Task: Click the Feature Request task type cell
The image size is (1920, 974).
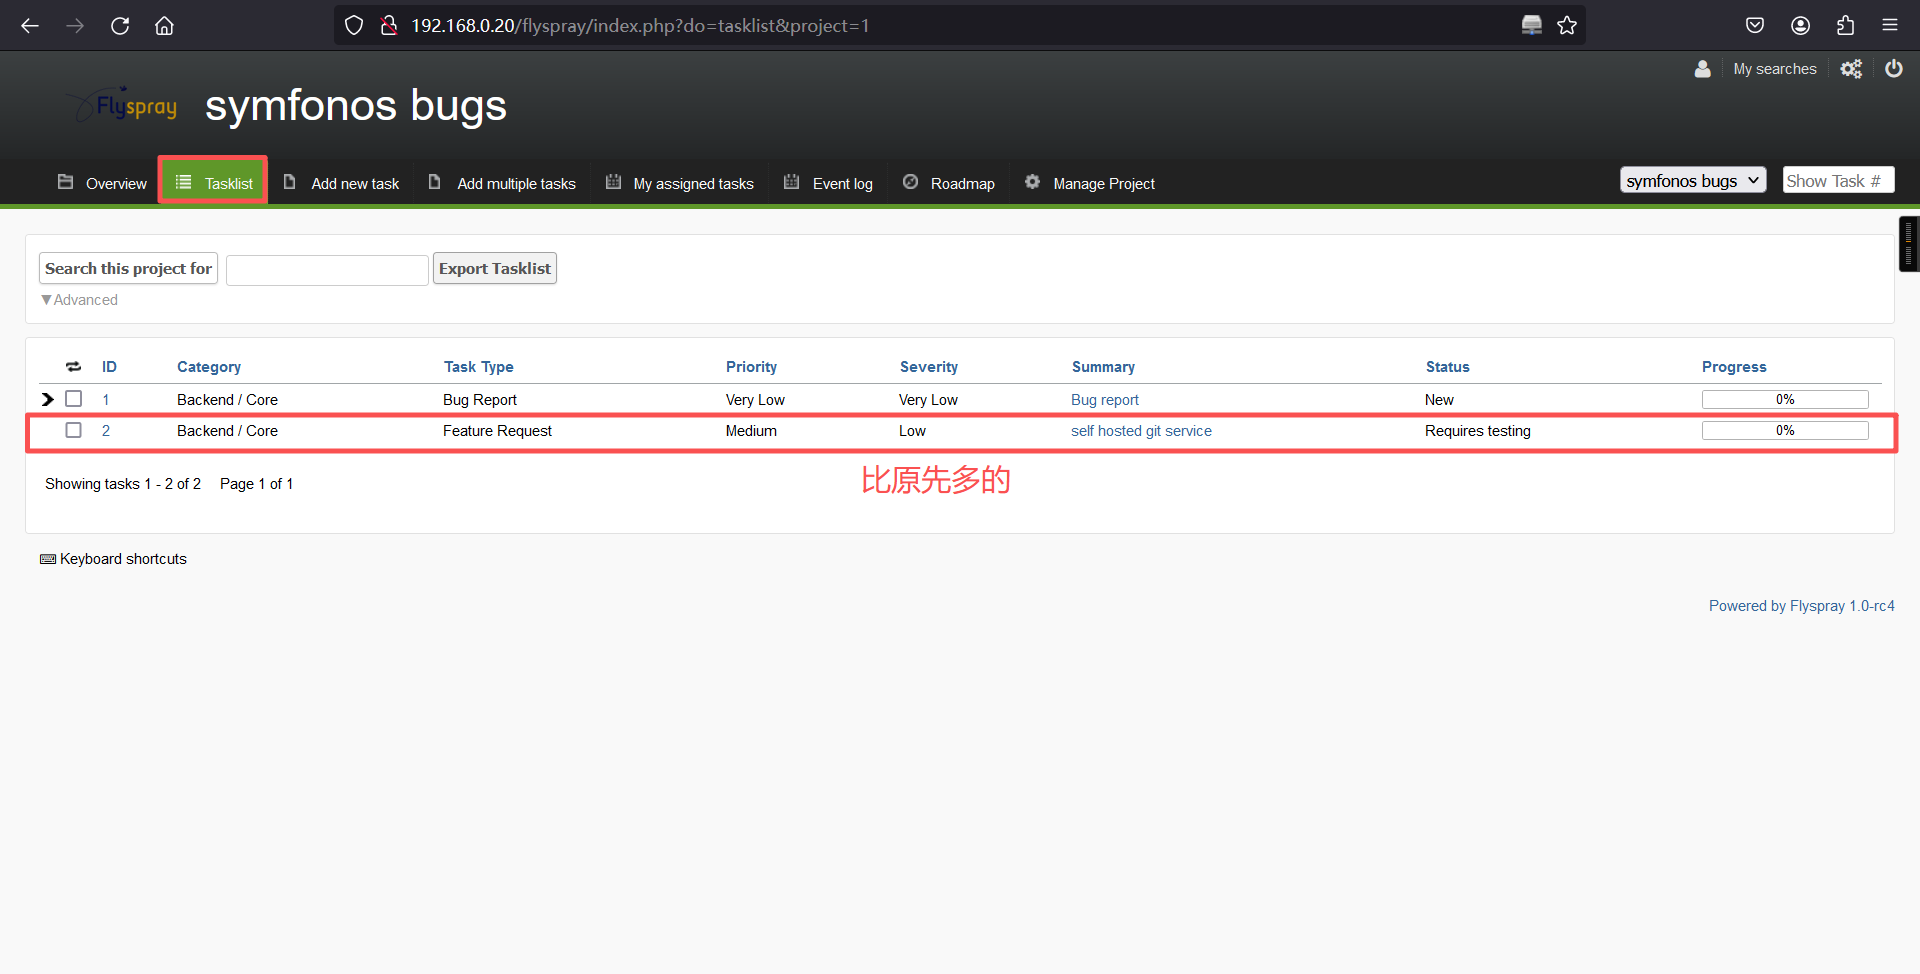Action: [x=497, y=430]
